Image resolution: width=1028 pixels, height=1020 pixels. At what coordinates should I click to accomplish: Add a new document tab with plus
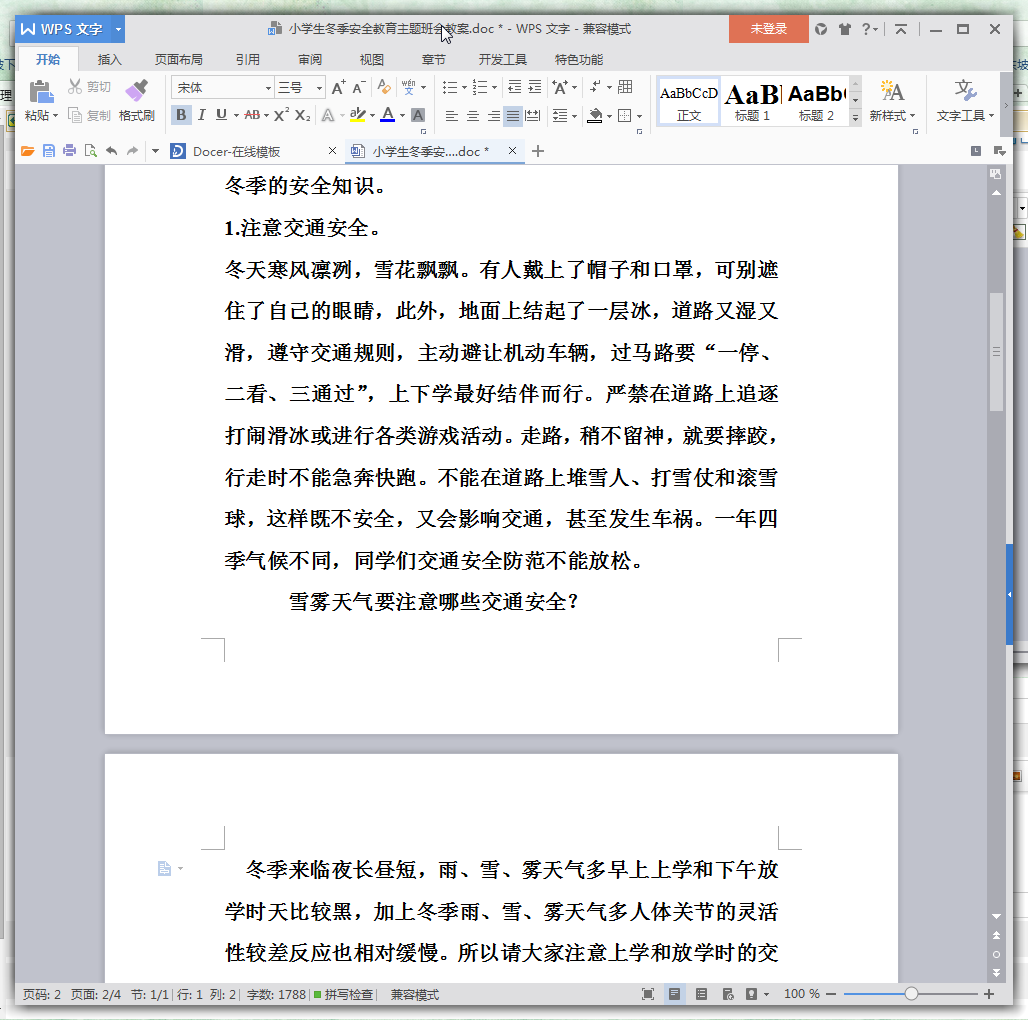click(x=538, y=151)
